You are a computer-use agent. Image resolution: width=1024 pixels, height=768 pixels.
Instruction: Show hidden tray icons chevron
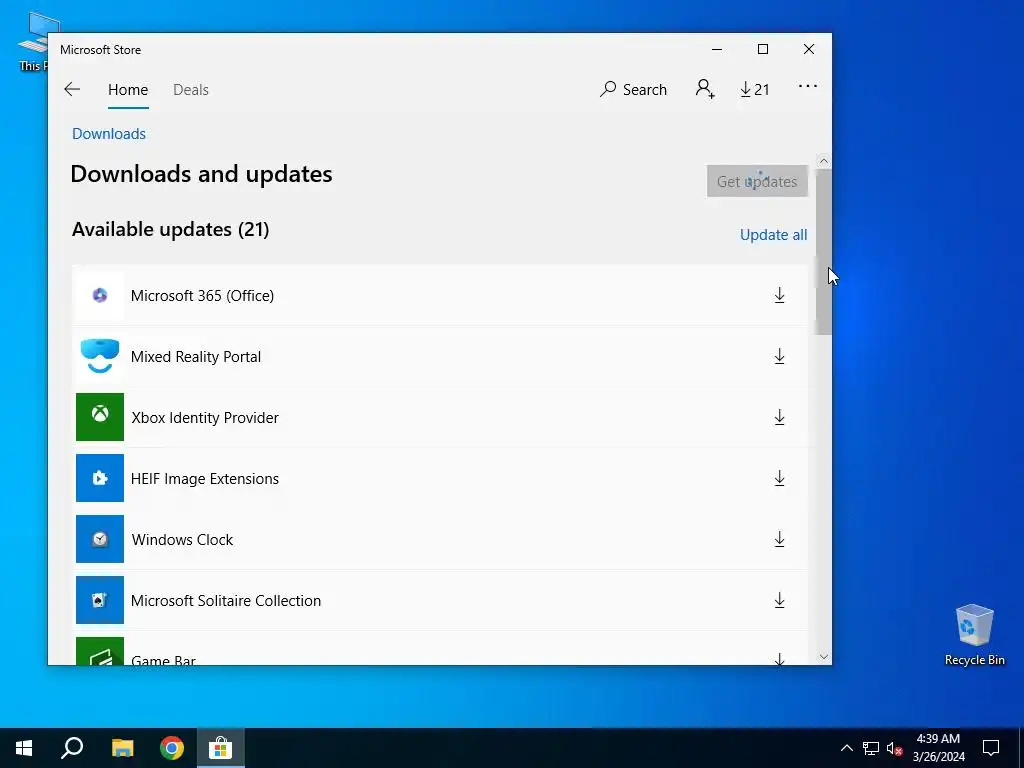(x=846, y=748)
